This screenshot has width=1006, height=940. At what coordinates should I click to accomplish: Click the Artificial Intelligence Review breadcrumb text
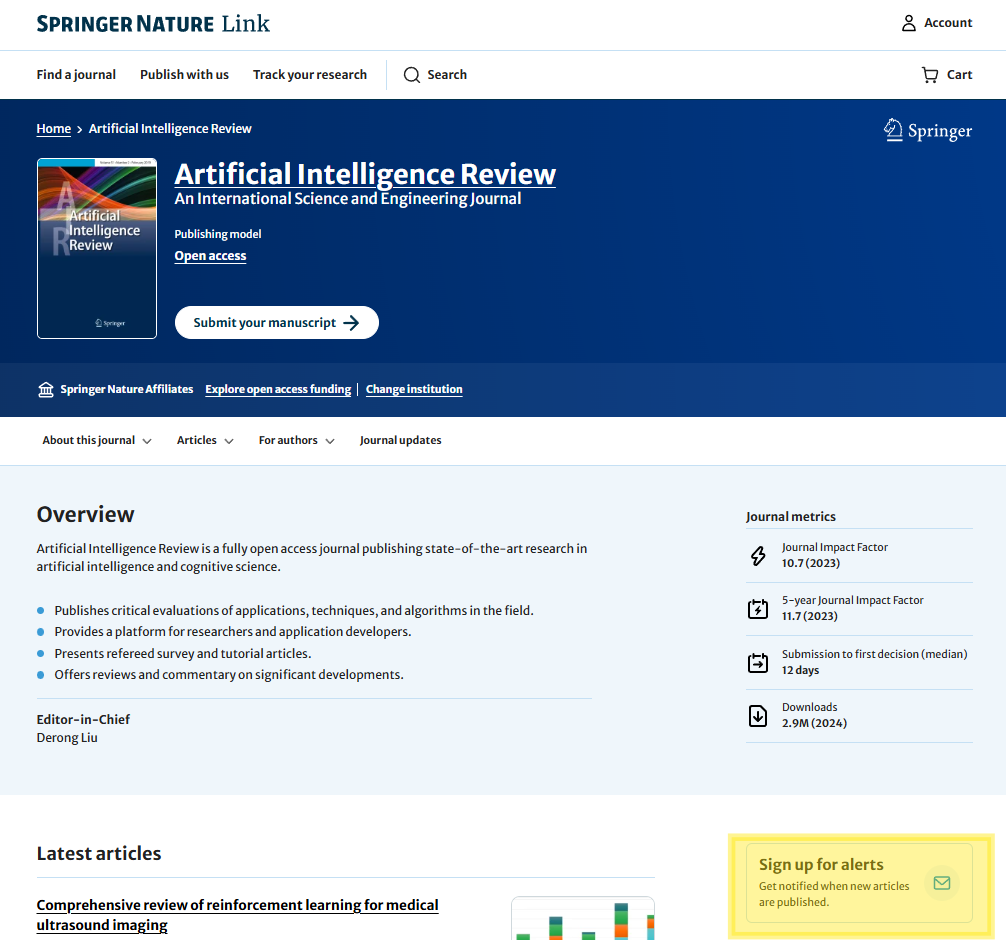click(170, 128)
